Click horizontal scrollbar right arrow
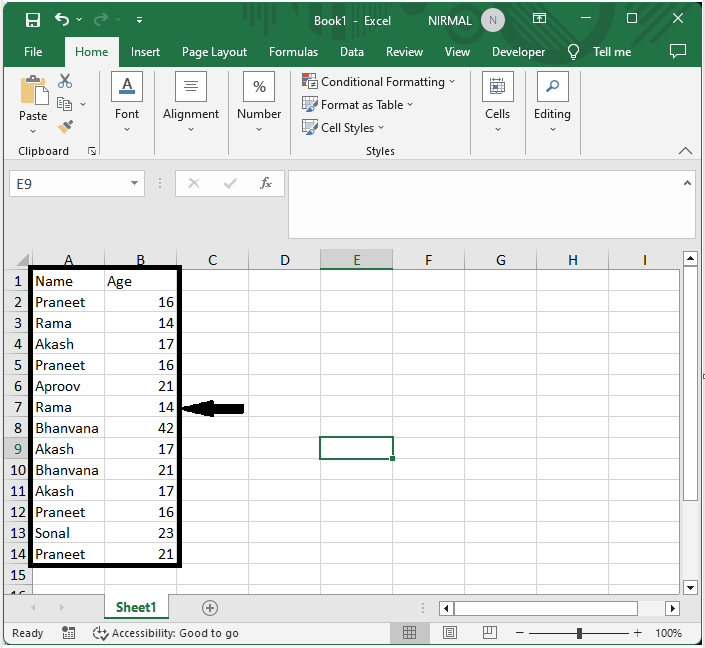Viewport: 705px width, 648px height. [x=673, y=608]
